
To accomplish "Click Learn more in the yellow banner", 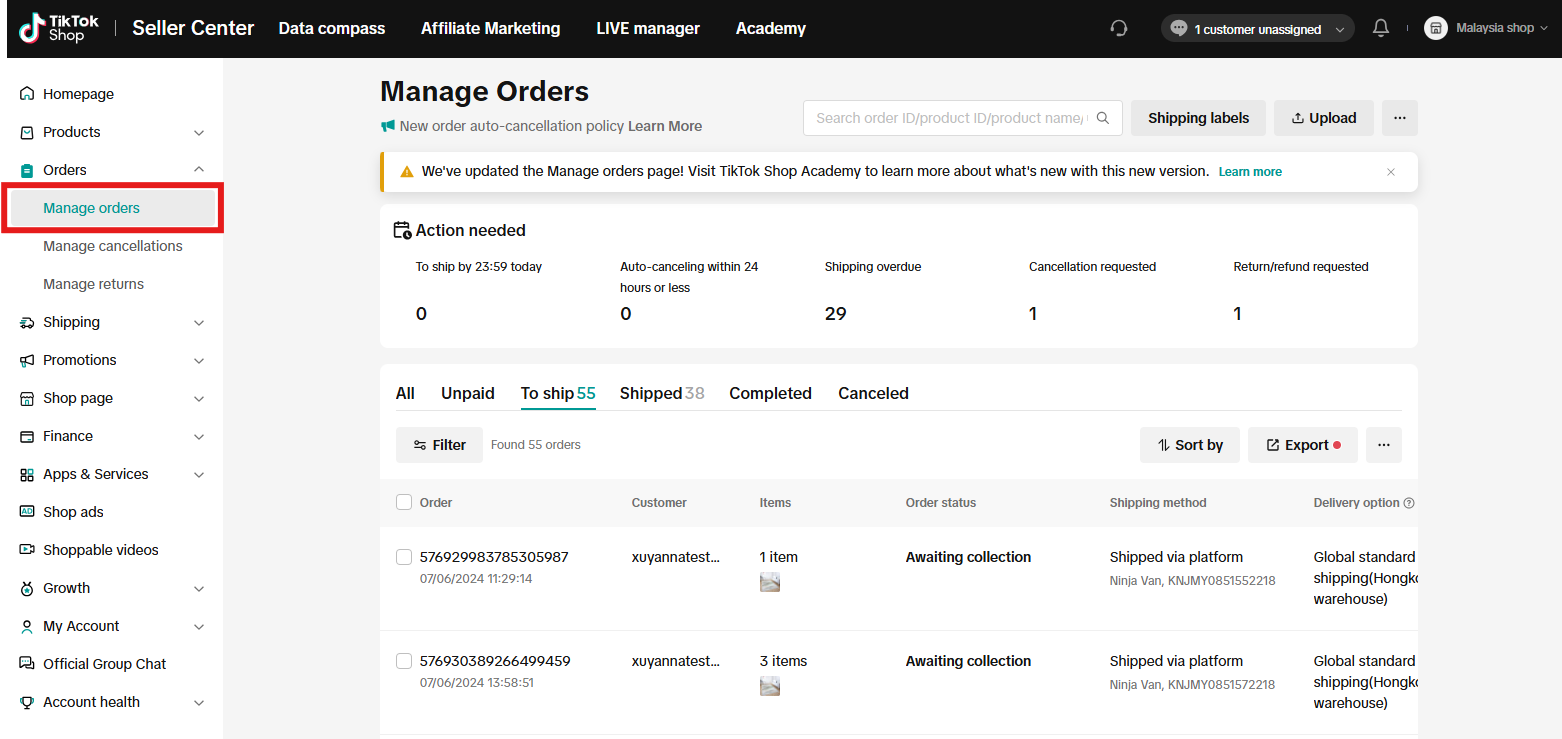I will (x=1250, y=172).
